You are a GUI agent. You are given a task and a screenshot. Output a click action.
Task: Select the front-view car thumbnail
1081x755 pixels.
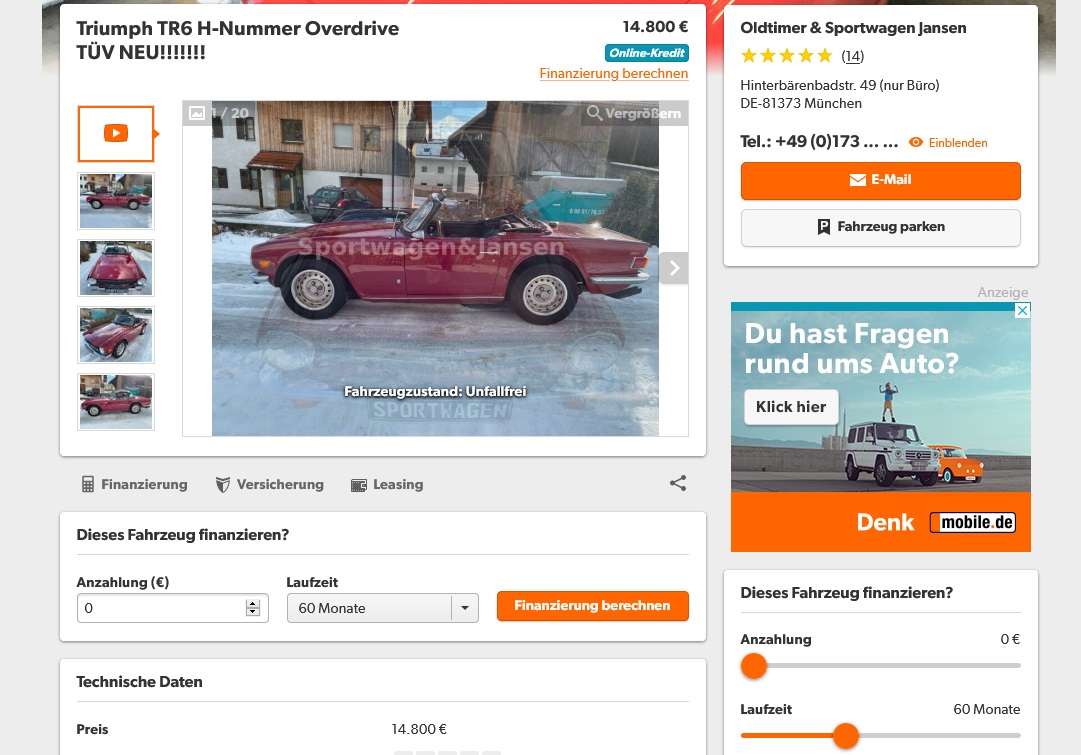coord(116,268)
